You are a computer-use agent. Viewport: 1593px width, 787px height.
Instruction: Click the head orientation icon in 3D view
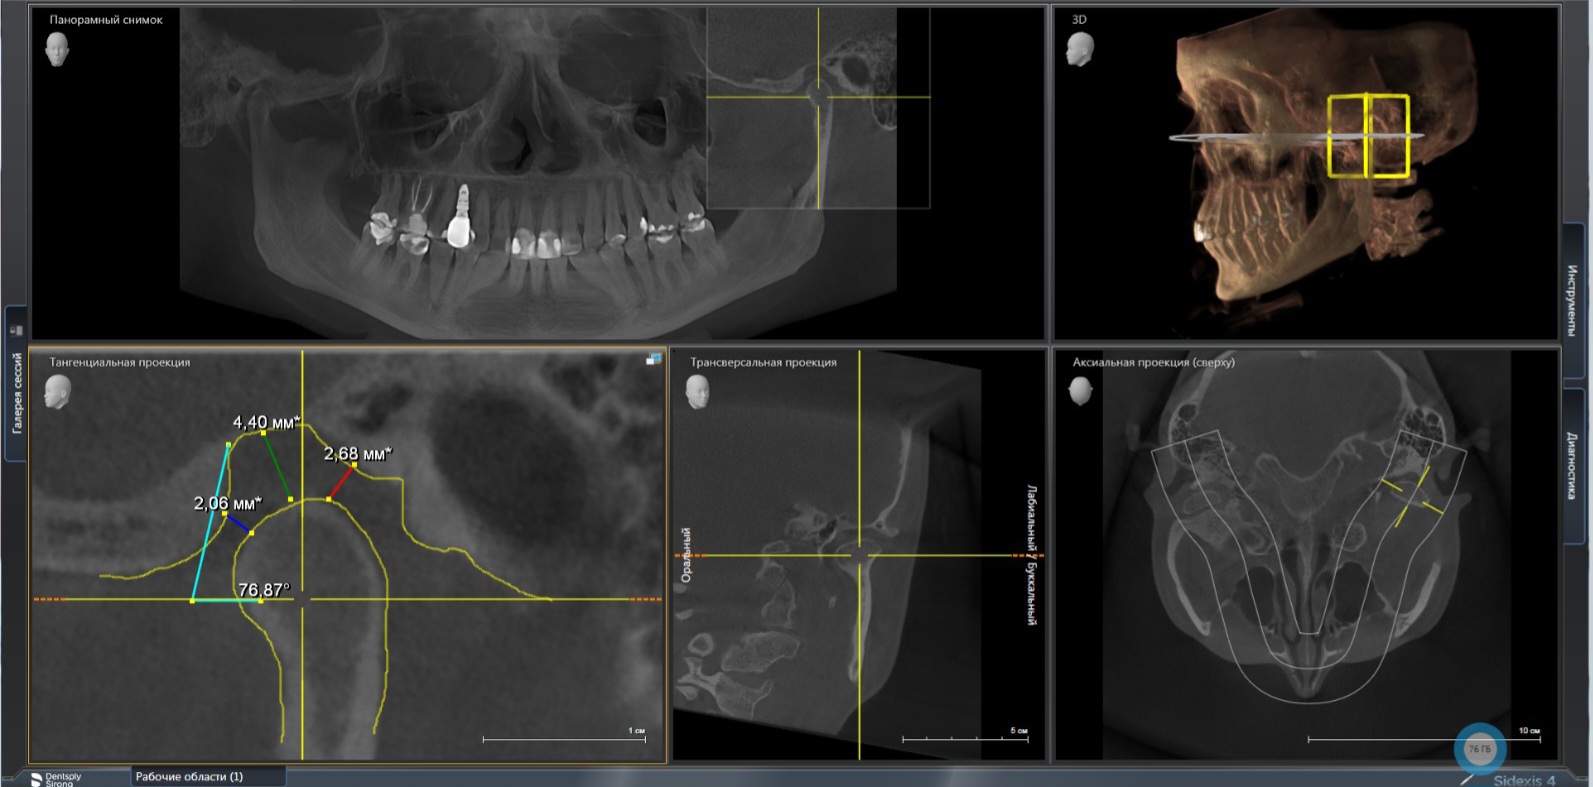1079,49
